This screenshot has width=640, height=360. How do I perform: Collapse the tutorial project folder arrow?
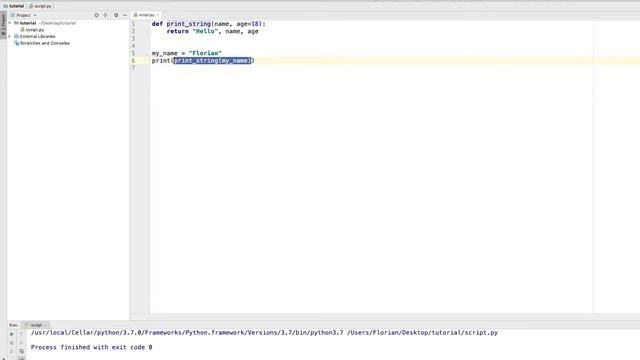pos(10,23)
